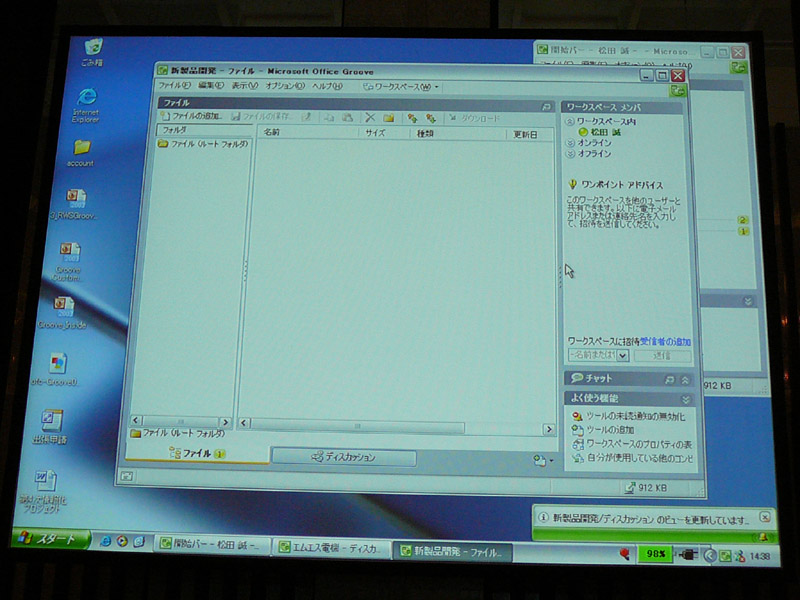Viewport: 800px width, 600px height.
Task: Open the ファイル(F) menu
Action: [x=174, y=85]
